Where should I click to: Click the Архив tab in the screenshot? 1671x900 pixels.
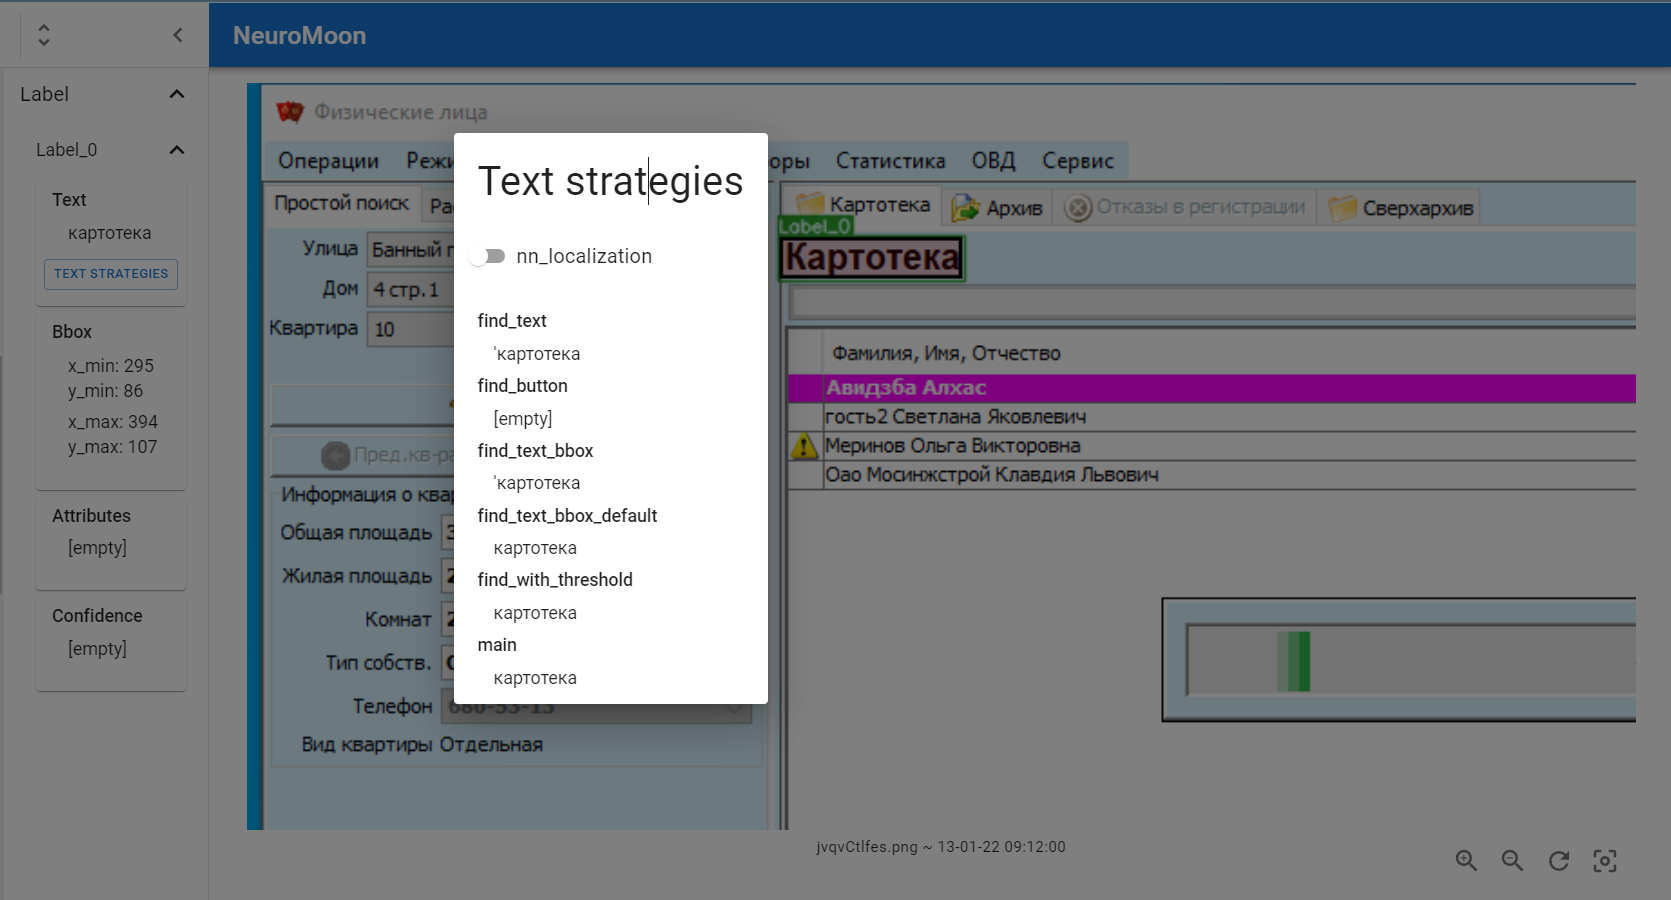click(x=997, y=208)
